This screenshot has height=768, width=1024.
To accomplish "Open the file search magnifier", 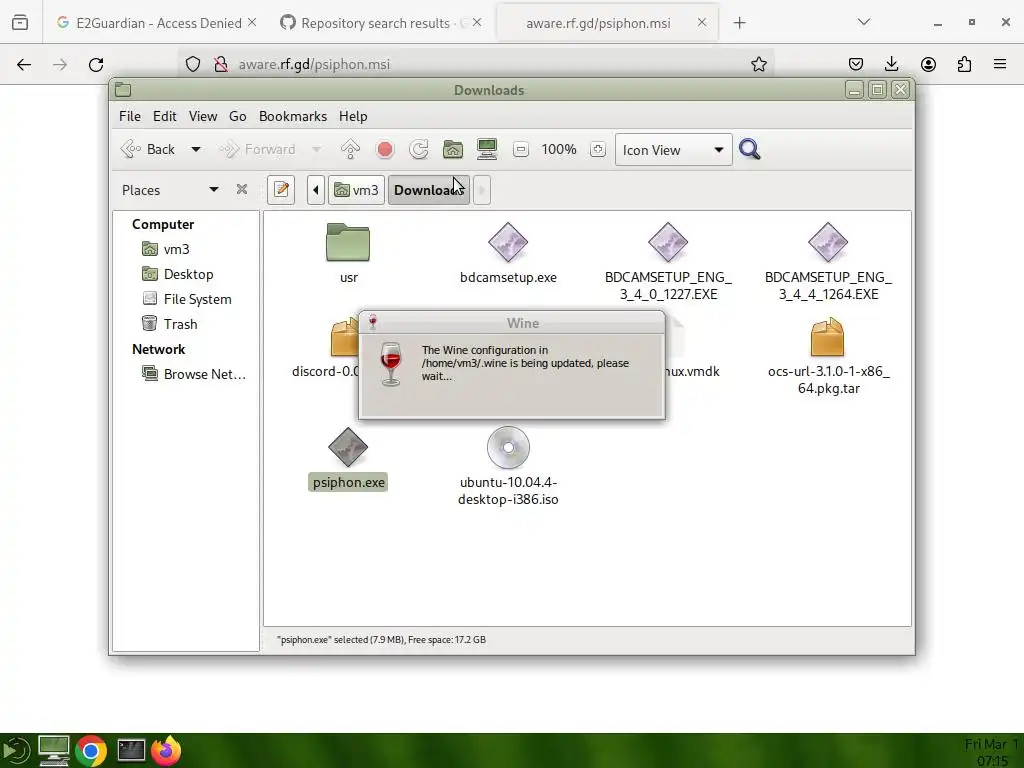I will (750, 150).
